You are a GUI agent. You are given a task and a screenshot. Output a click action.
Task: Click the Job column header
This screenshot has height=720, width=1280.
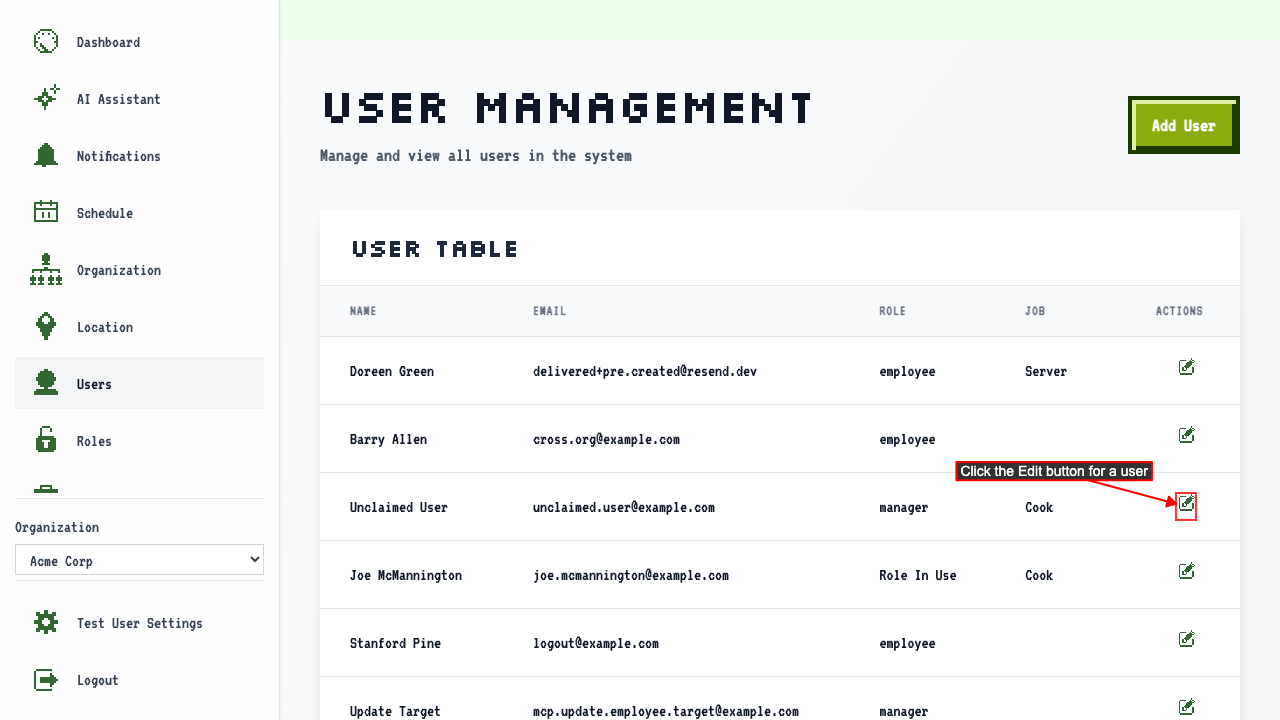coord(1035,311)
